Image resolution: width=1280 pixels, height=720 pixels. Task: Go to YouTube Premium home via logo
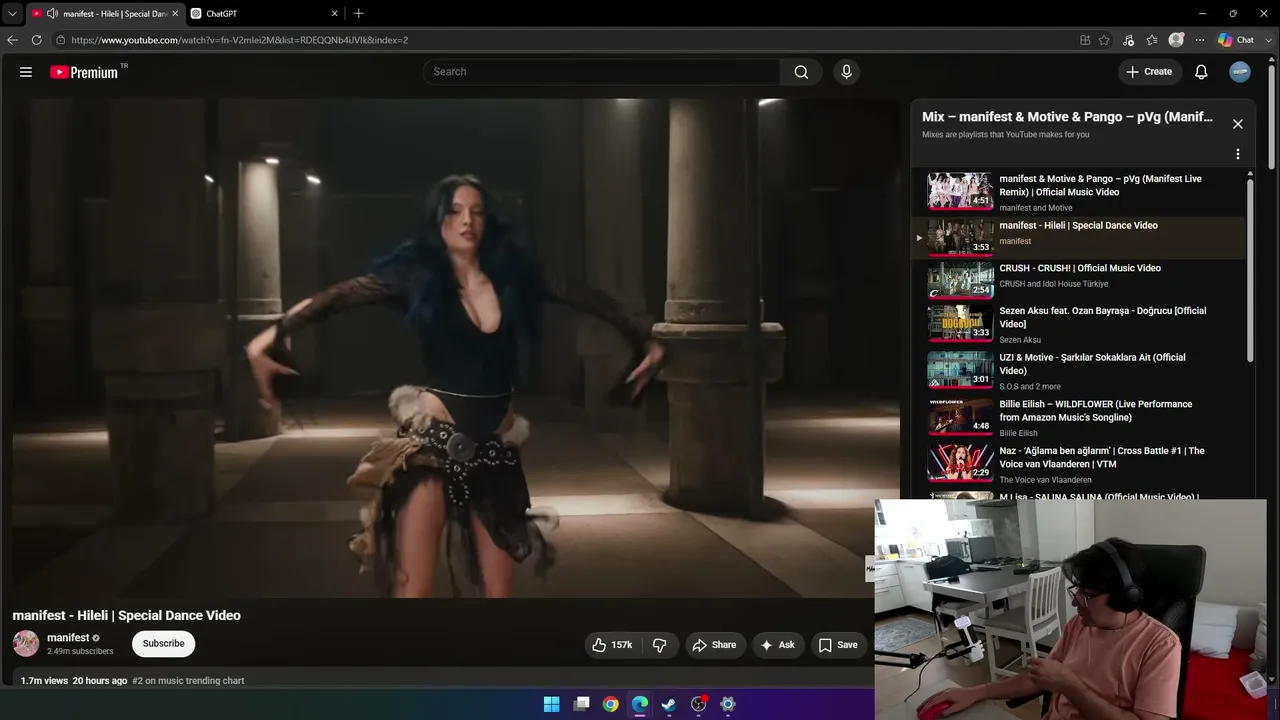coord(84,72)
